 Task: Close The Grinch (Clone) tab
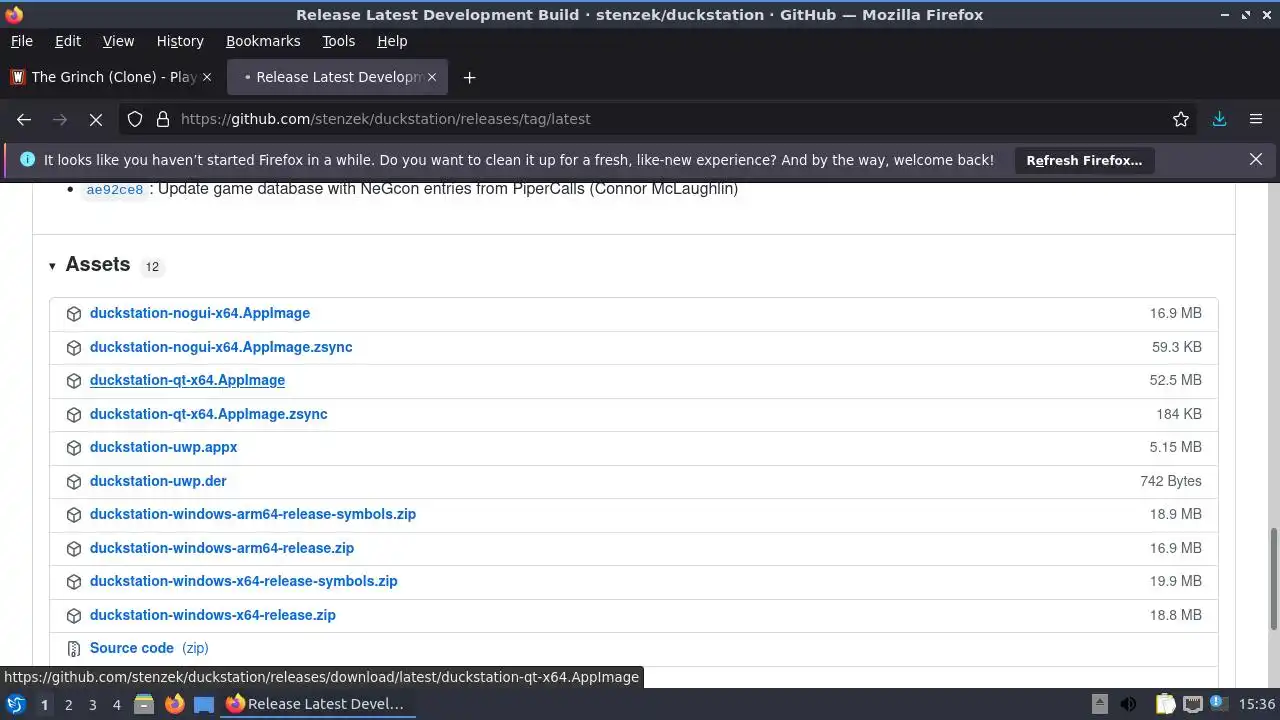(207, 77)
